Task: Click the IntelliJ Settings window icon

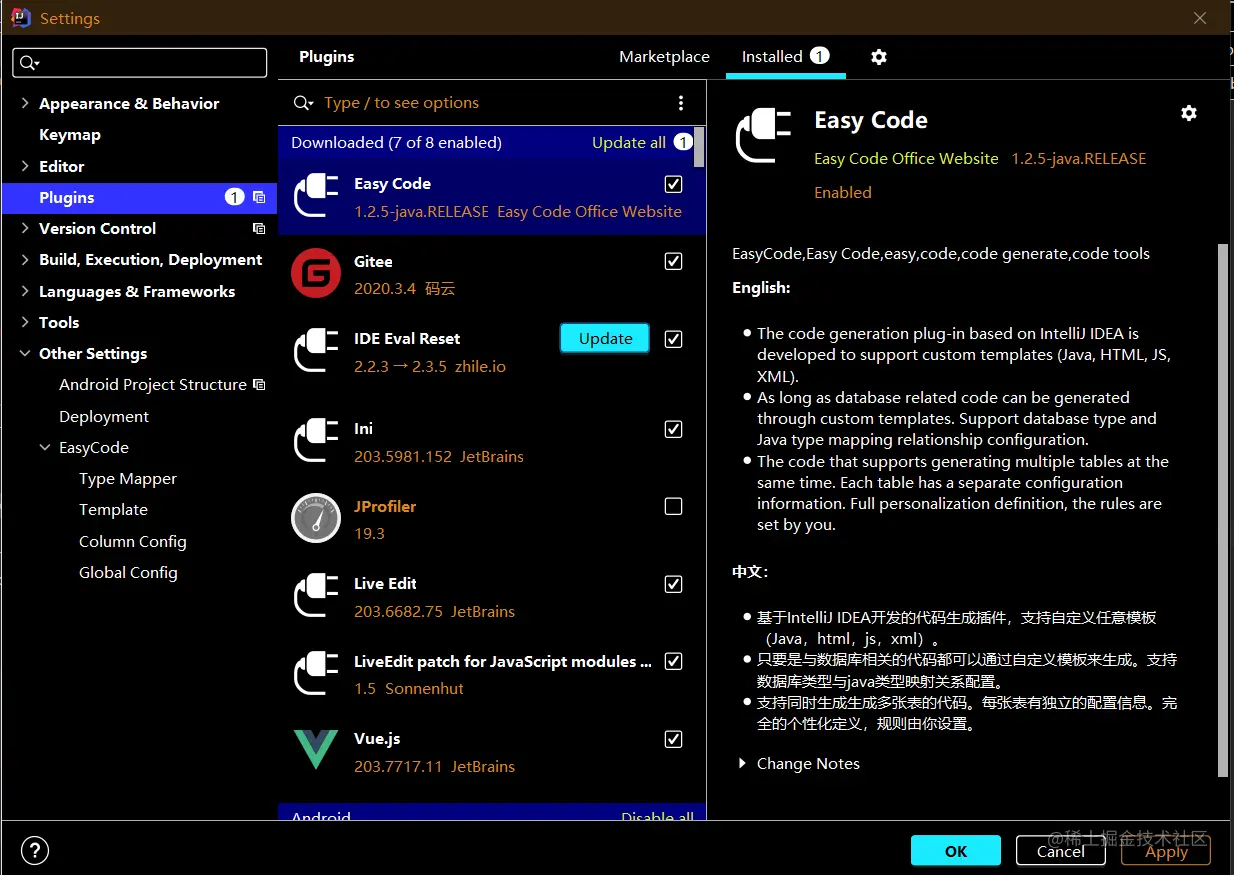Action: coord(21,18)
